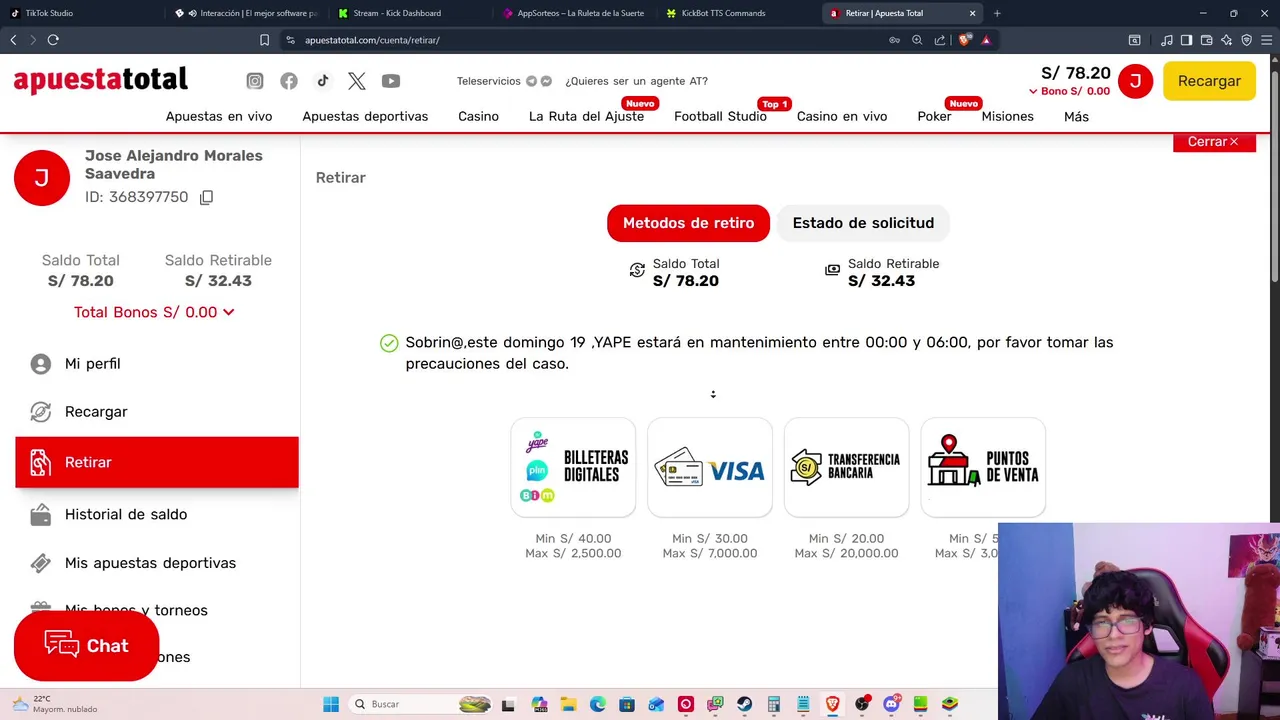1280x720 pixels.
Task: Expand the header Bono S/ 0.00 dropdown
Action: (x=1070, y=91)
